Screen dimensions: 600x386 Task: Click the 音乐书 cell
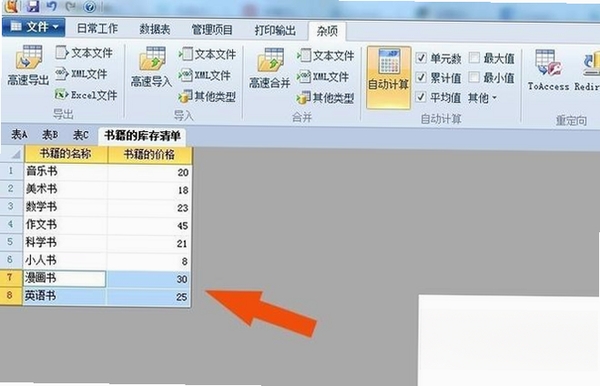click(x=65, y=171)
